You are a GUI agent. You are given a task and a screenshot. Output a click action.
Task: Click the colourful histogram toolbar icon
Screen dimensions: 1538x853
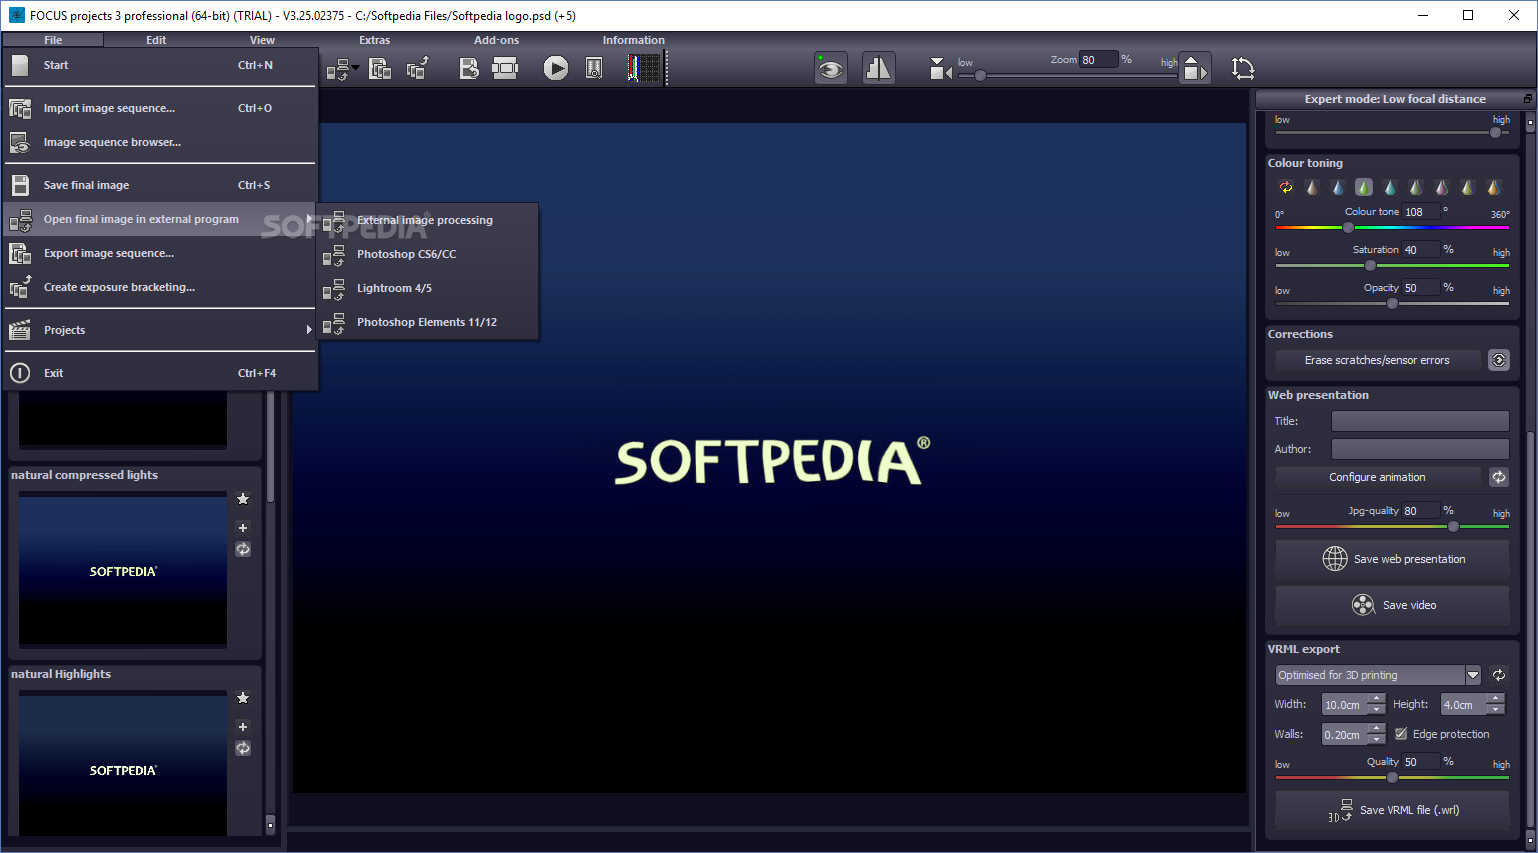click(645, 68)
